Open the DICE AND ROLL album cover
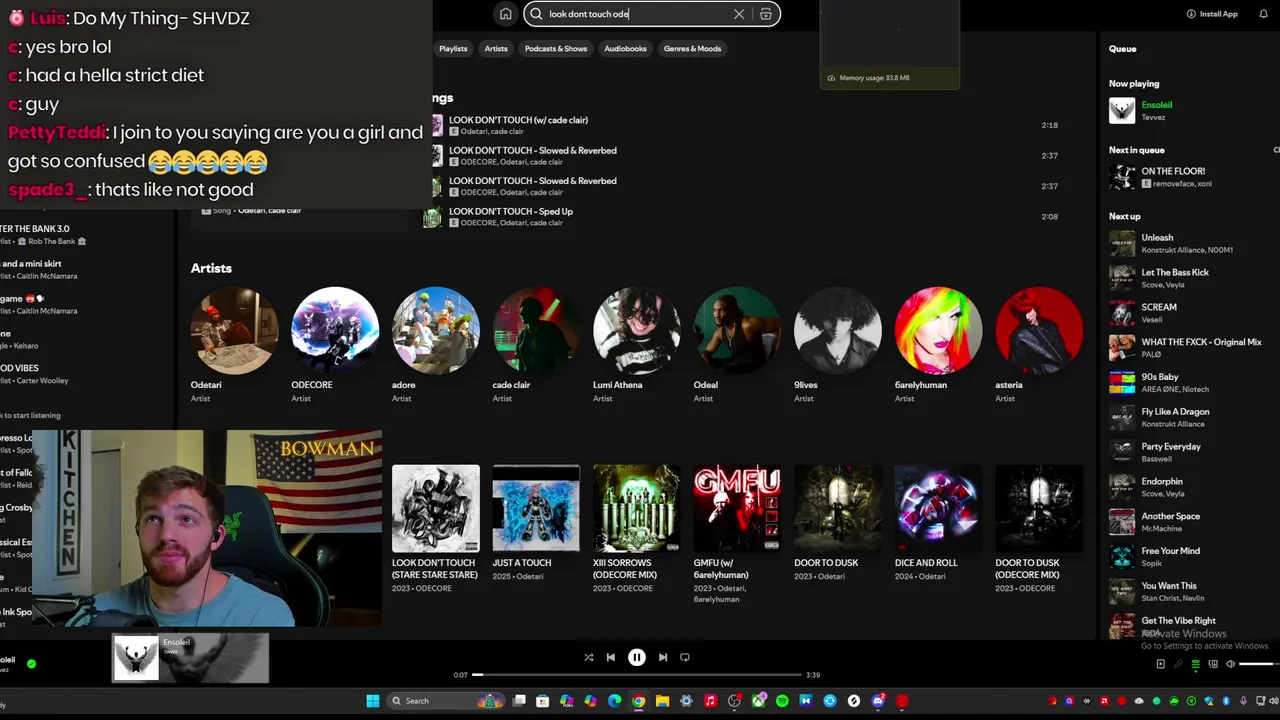 pyautogui.click(x=938, y=508)
